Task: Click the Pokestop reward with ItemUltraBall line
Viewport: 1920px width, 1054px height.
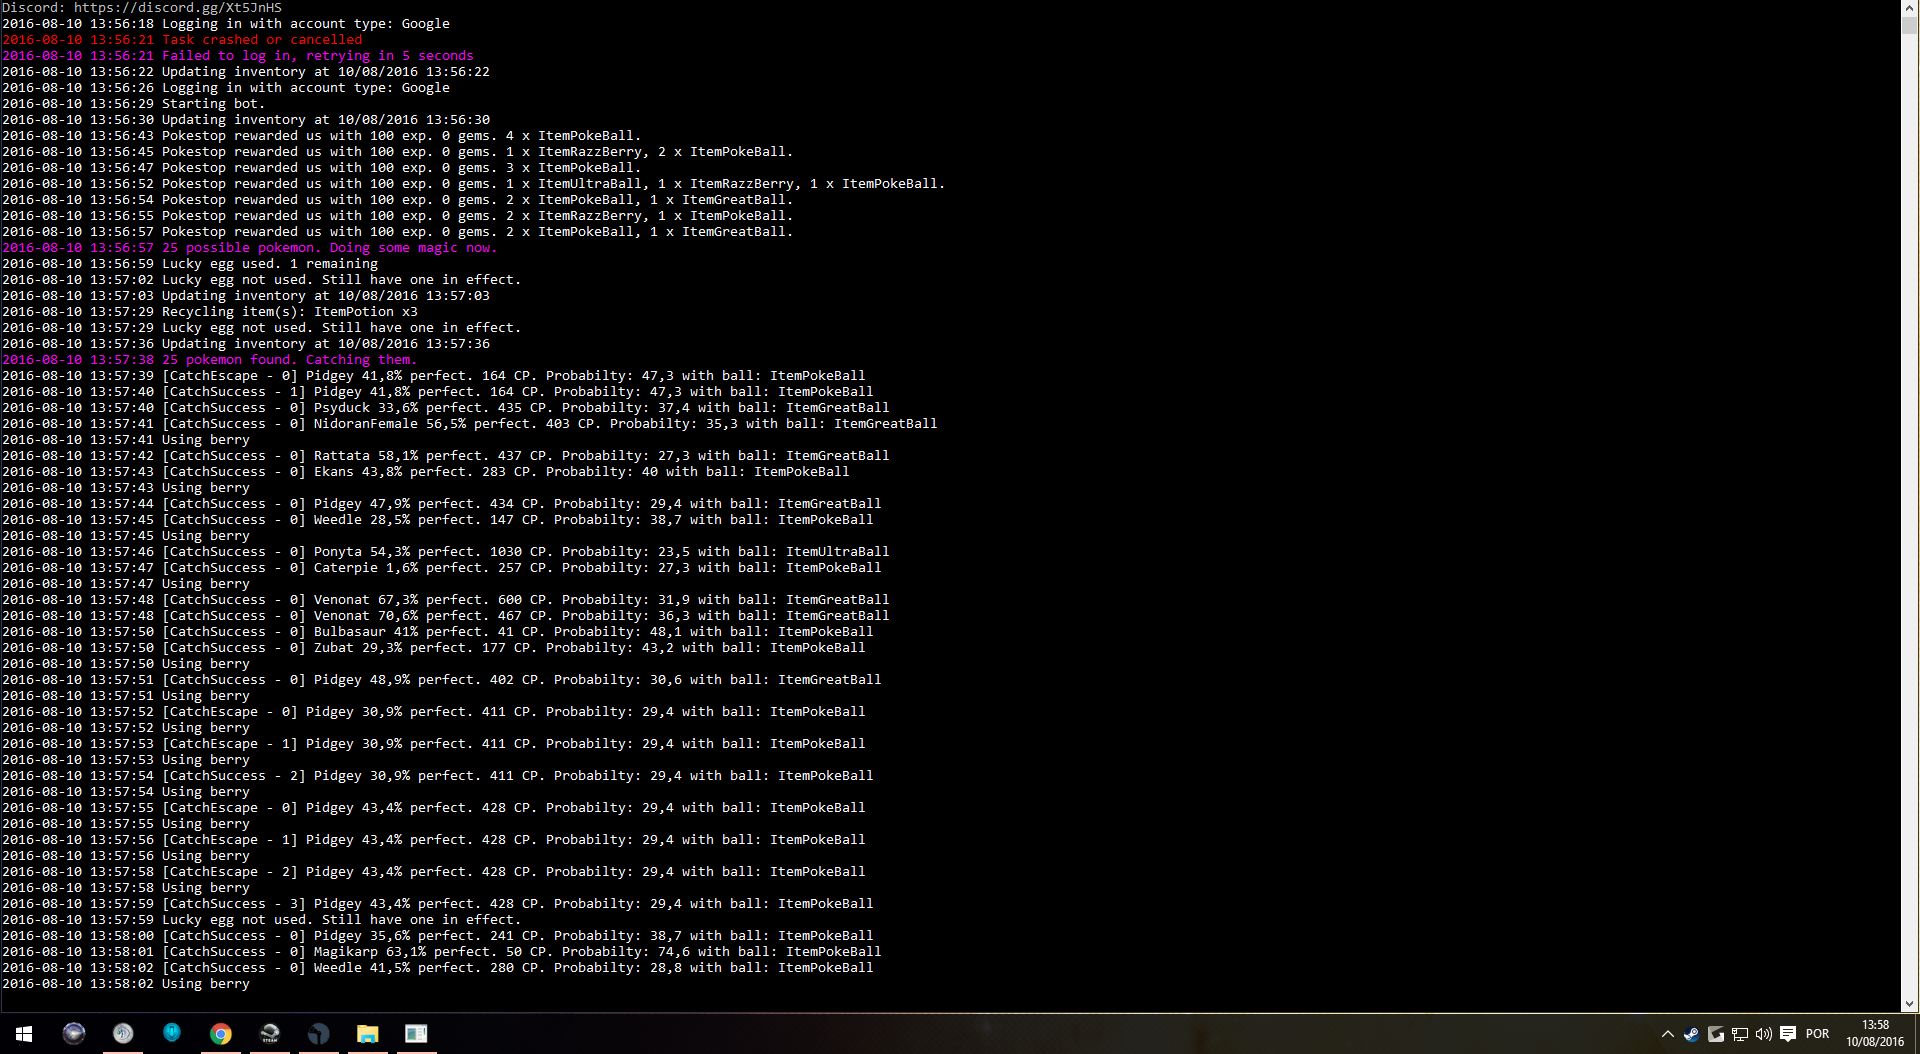Action: [x=474, y=184]
